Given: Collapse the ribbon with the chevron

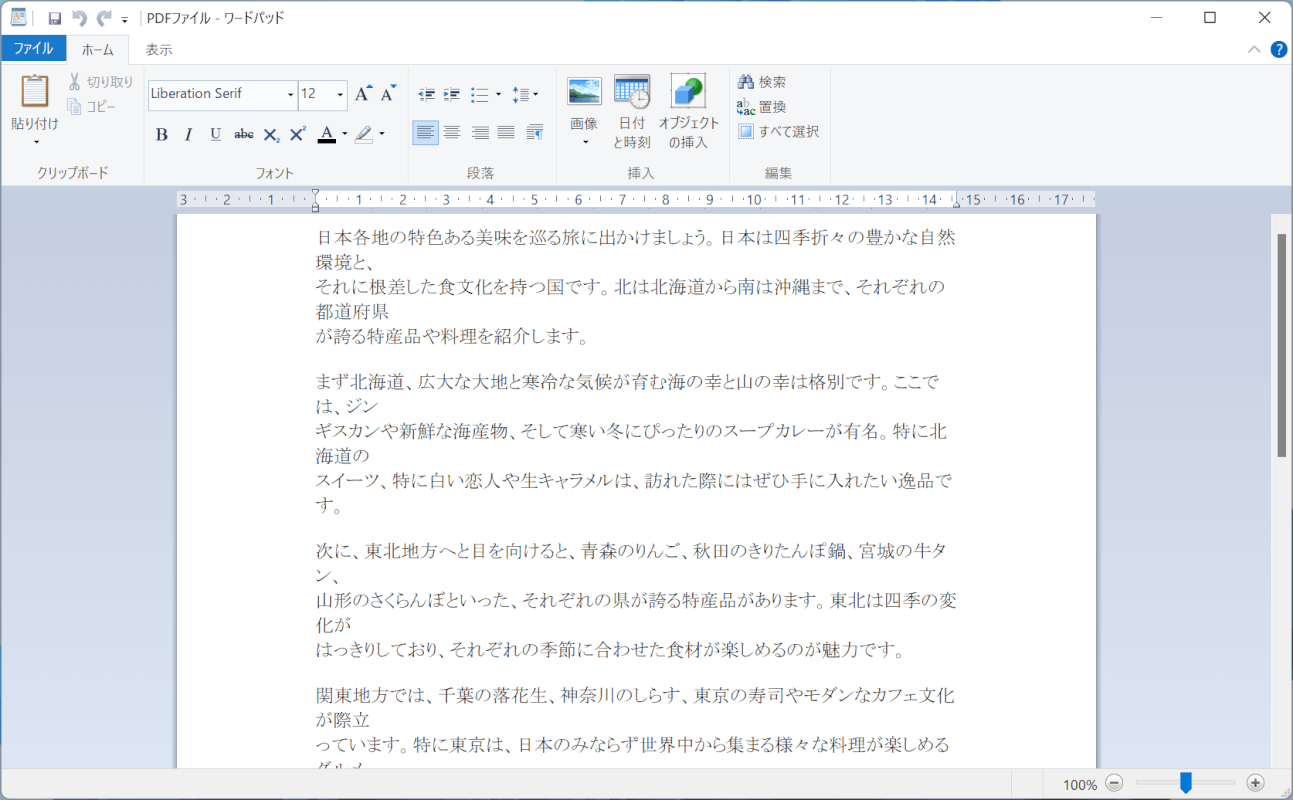Looking at the screenshot, I should pos(1254,49).
